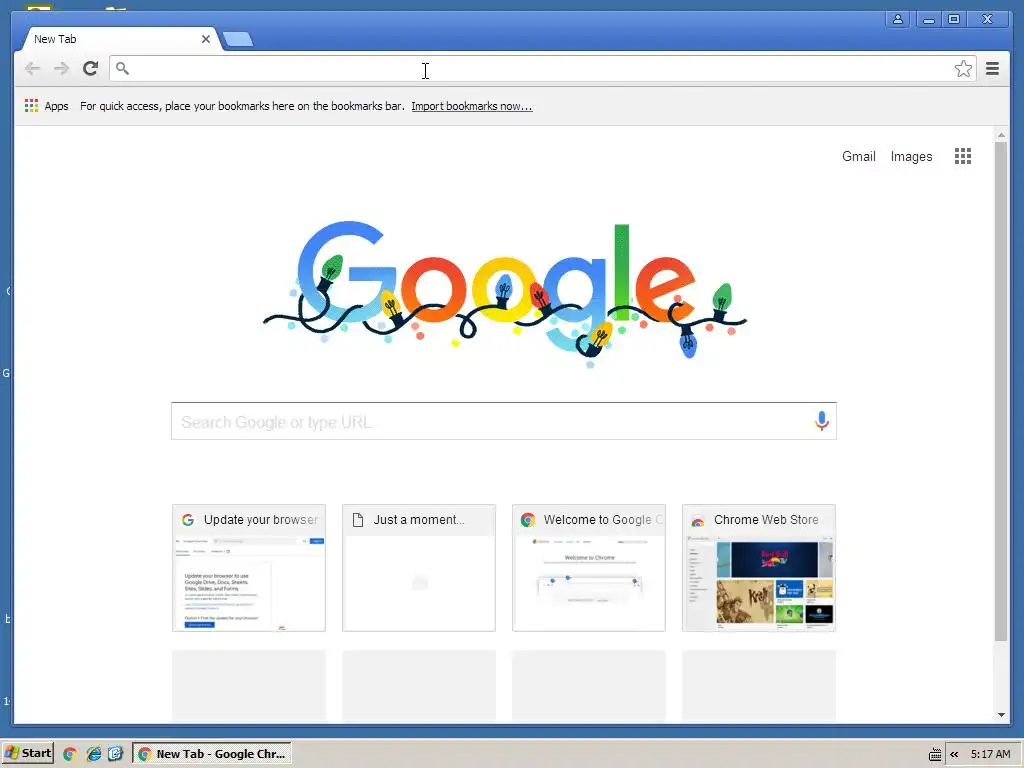
Task: Open a new tab with the tab button
Action: (238, 40)
